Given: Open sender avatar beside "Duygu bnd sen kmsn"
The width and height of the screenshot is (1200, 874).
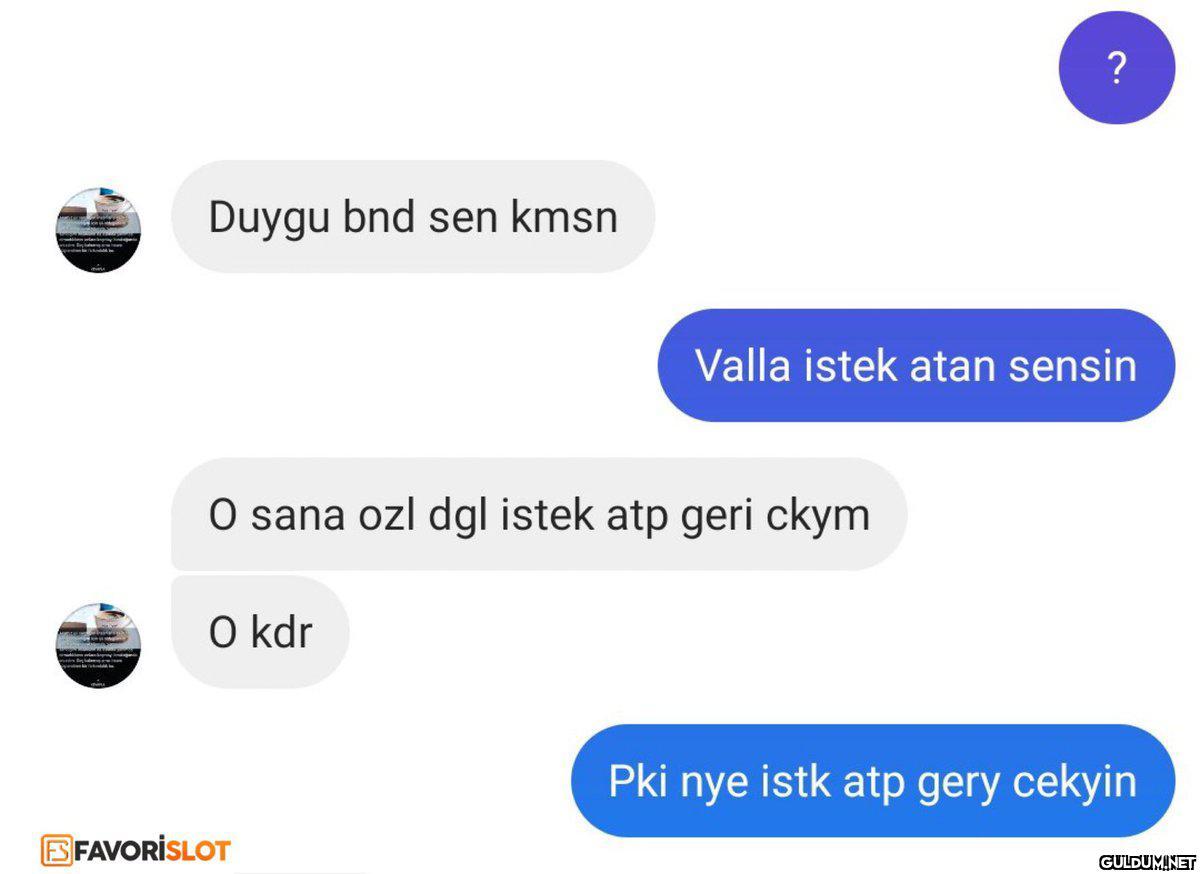Looking at the screenshot, I should [98, 229].
